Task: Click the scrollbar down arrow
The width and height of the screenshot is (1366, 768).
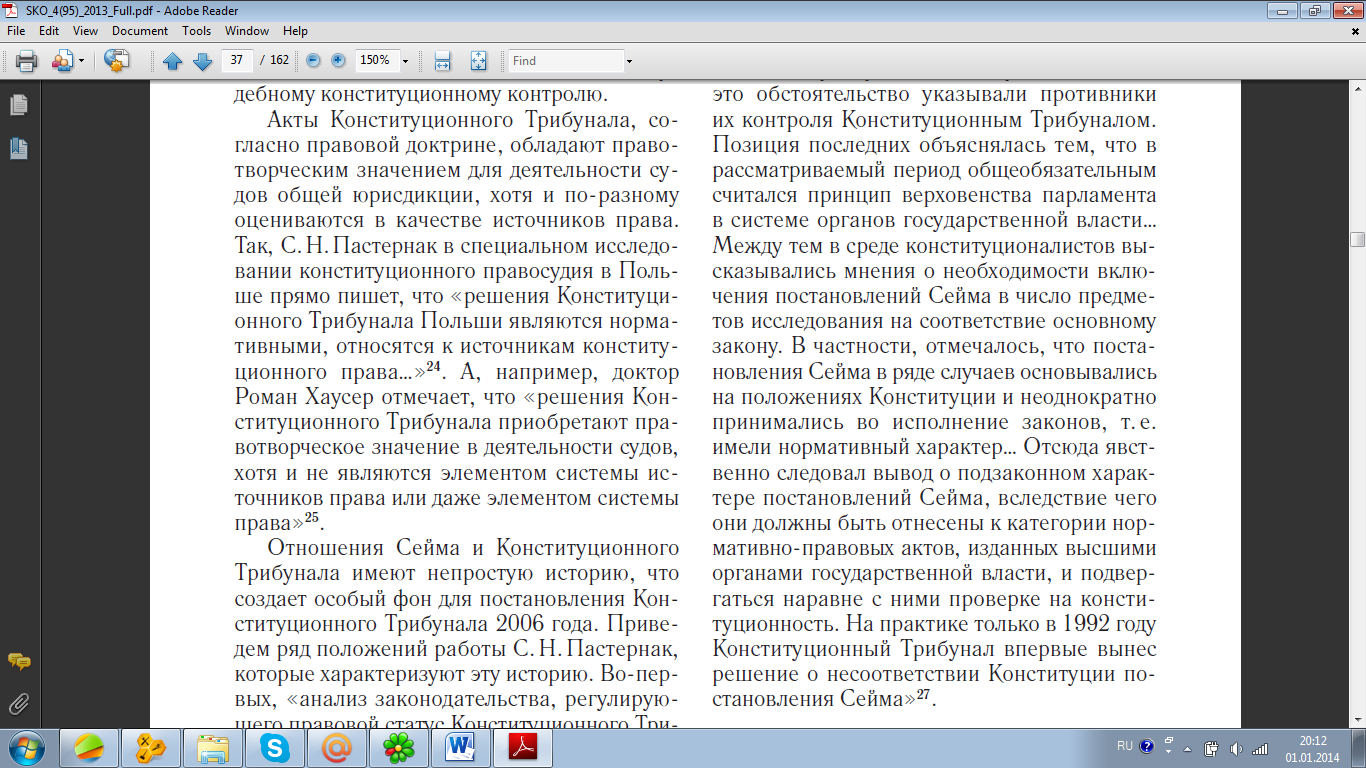Action: coord(1357,721)
